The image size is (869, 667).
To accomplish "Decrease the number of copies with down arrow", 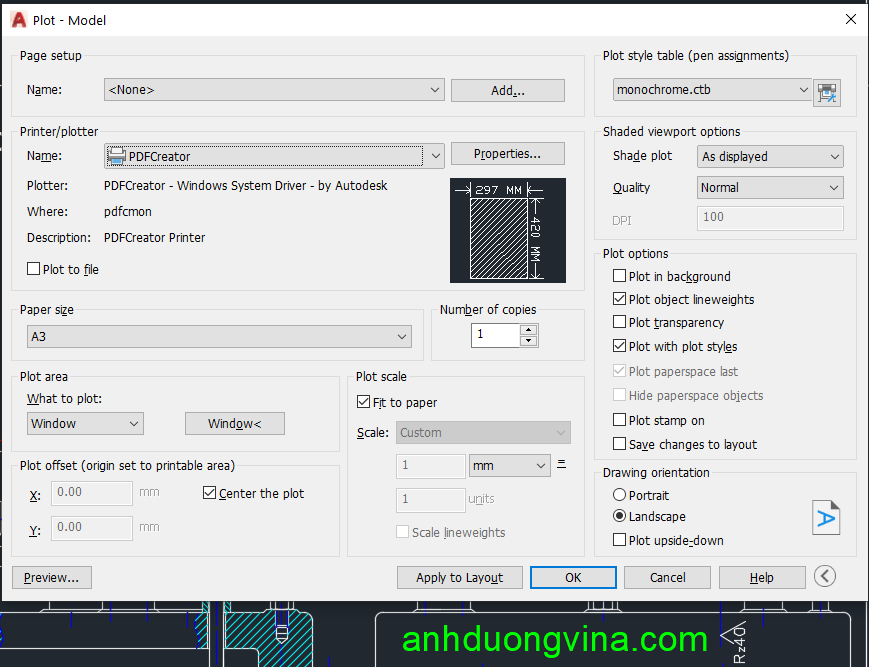I will coord(528,341).
